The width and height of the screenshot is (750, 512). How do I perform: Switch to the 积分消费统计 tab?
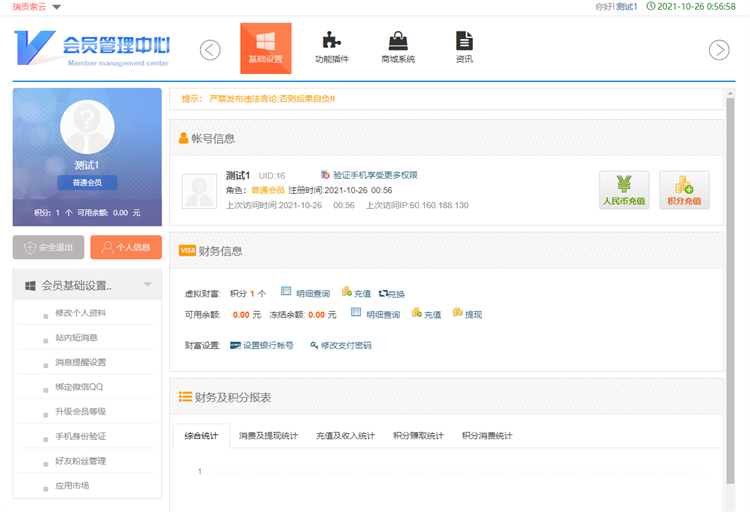tap(487, 436)
